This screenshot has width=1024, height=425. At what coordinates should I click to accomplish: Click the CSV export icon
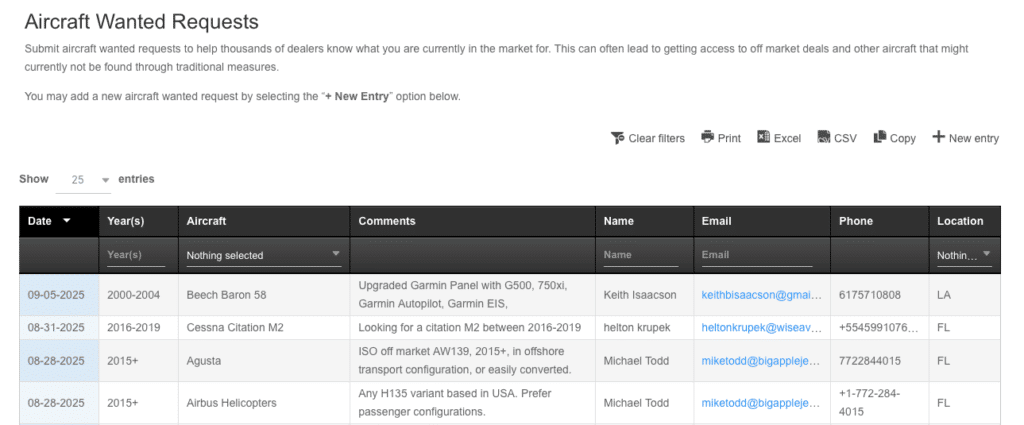[824, 137]
